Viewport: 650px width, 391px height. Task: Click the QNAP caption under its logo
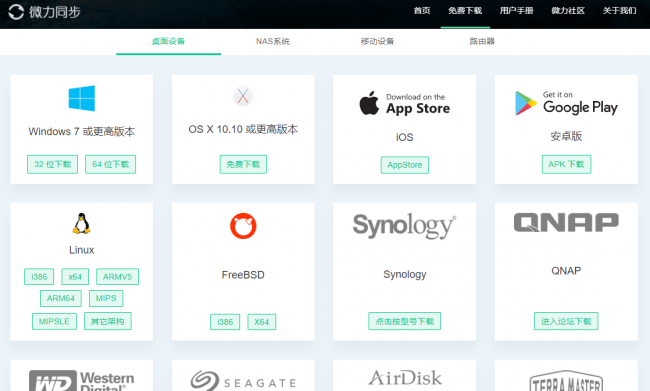tap(566, 271)
